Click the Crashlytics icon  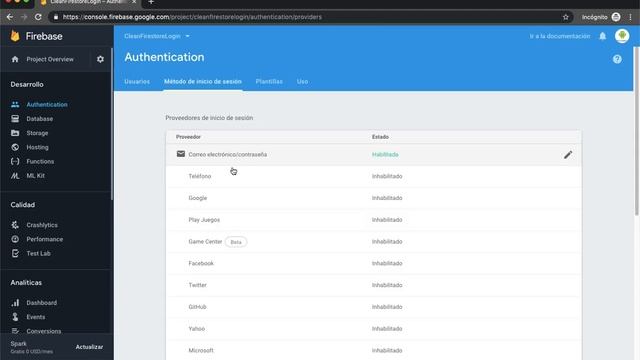(x=15, y=225)
